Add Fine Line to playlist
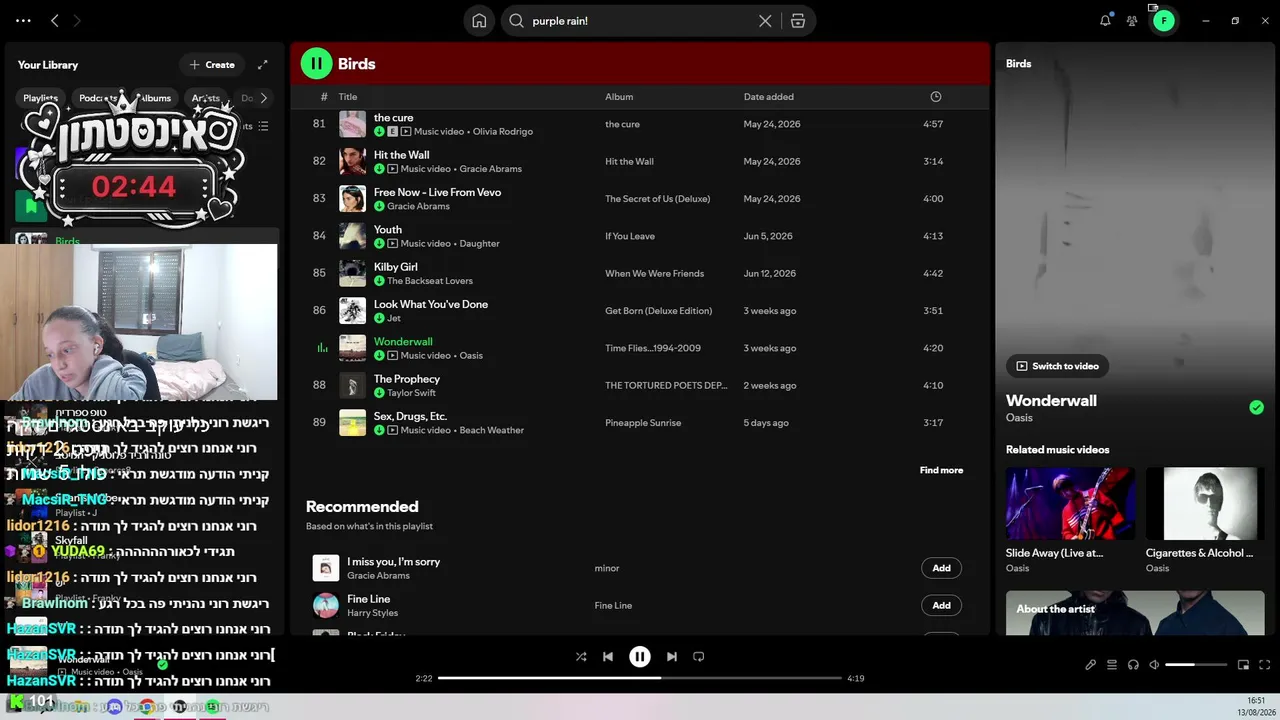This screenshot has height=720, width=1280. click(x=941, y=605)
